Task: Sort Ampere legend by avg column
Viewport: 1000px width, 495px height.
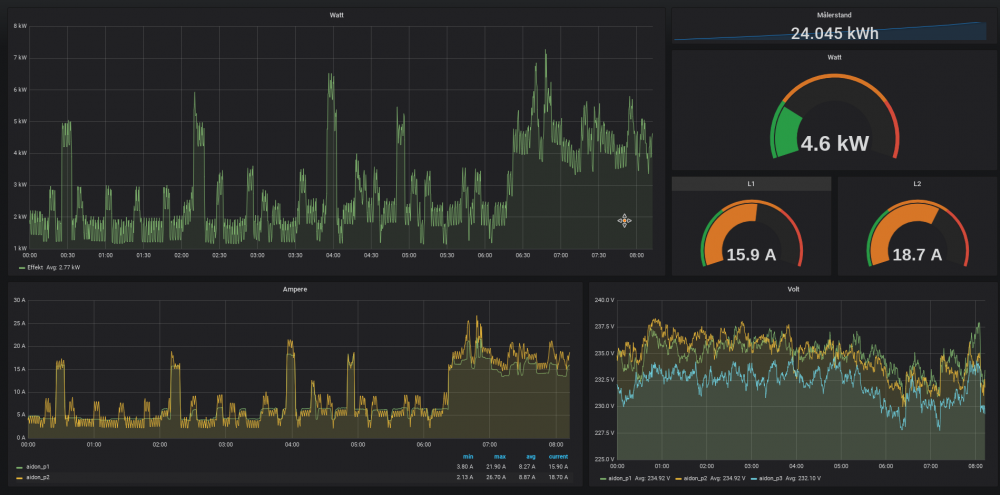Action: pyautogui.click(x=530, y=457)
